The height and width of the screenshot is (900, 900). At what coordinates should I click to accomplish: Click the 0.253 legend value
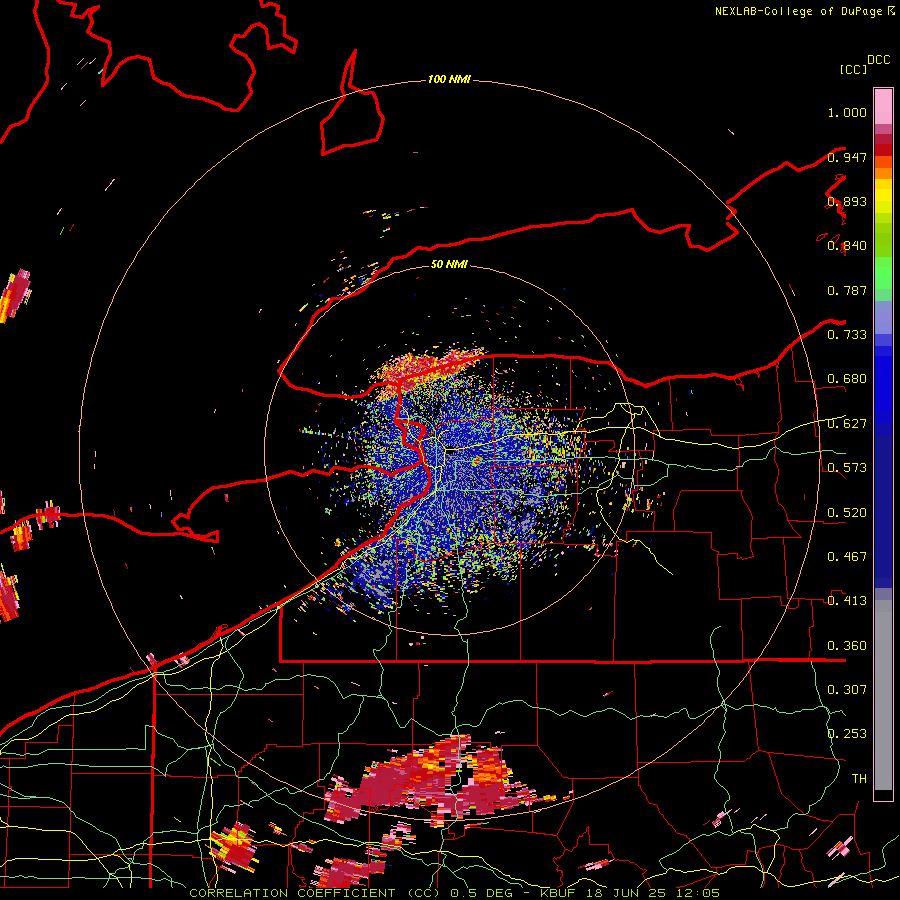point(847,734)
